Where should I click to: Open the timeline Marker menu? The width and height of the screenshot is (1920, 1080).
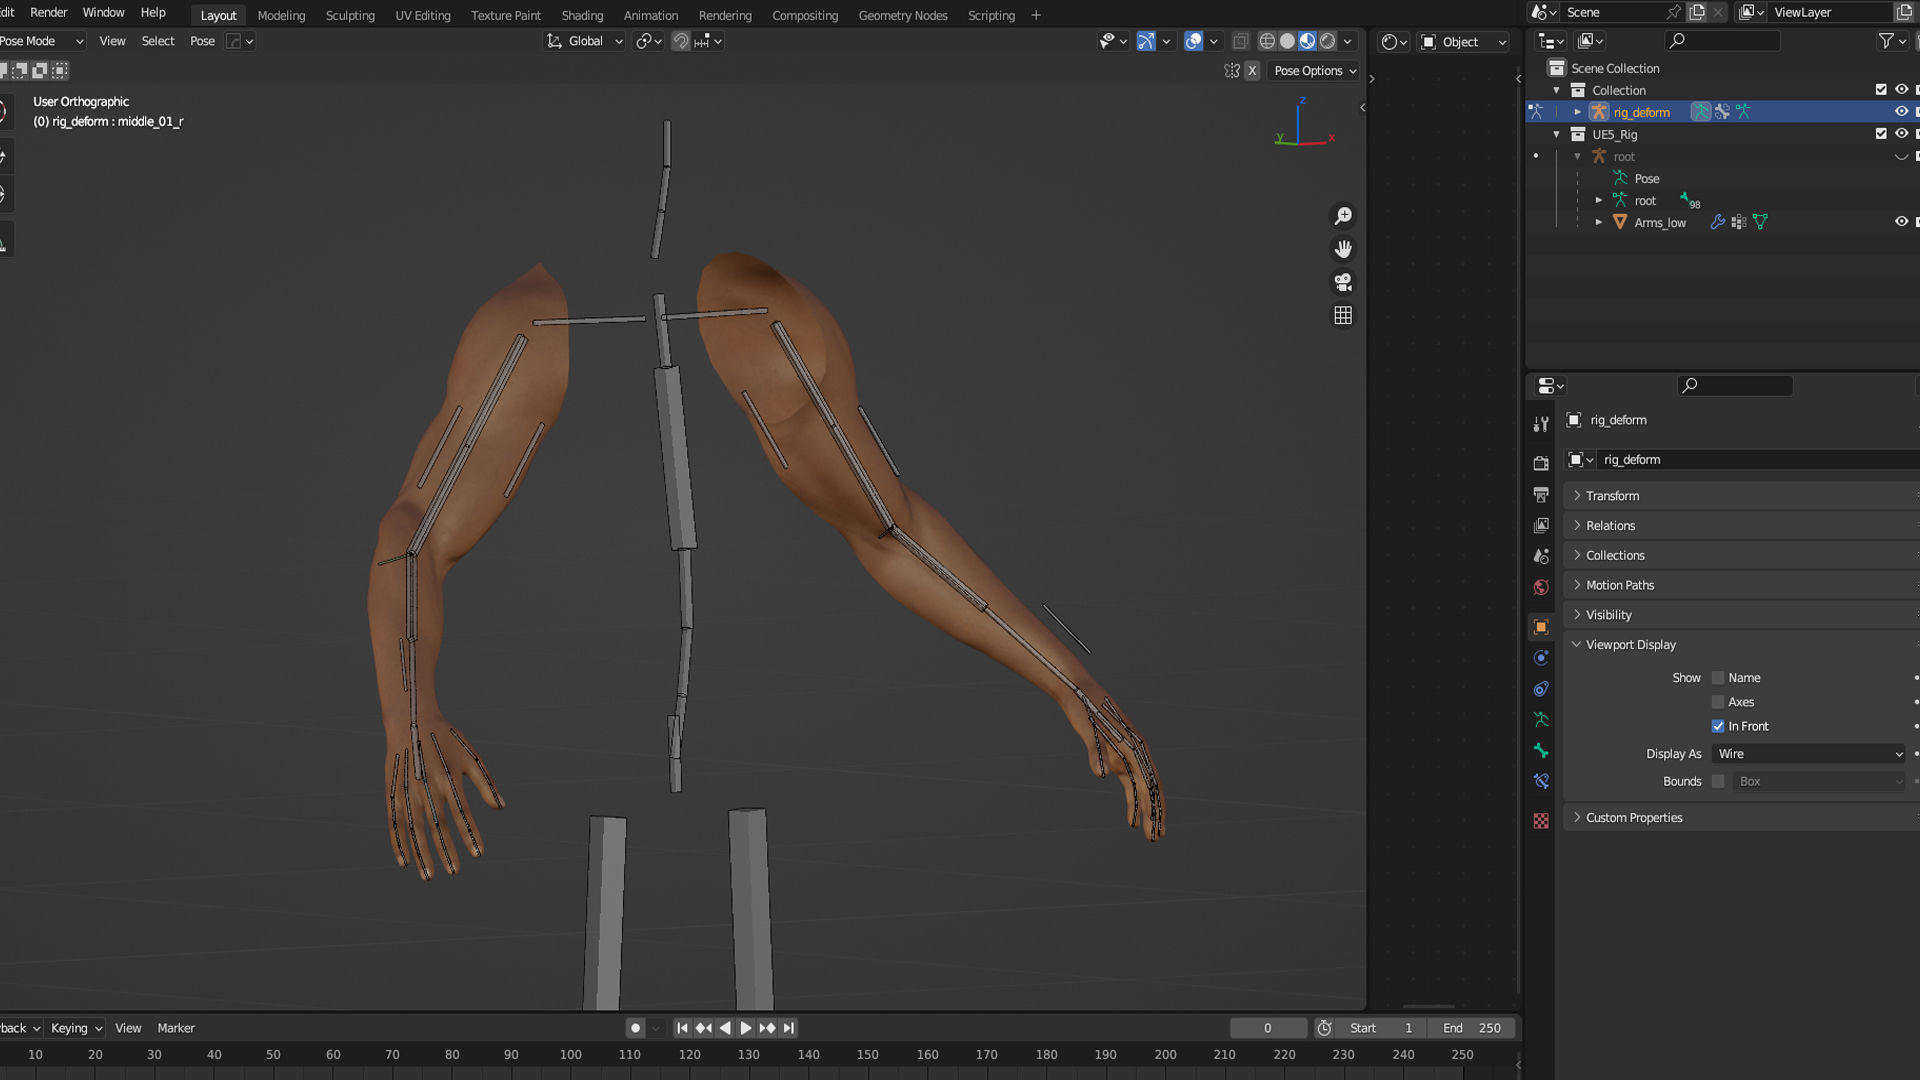[x=176, y=1028]
